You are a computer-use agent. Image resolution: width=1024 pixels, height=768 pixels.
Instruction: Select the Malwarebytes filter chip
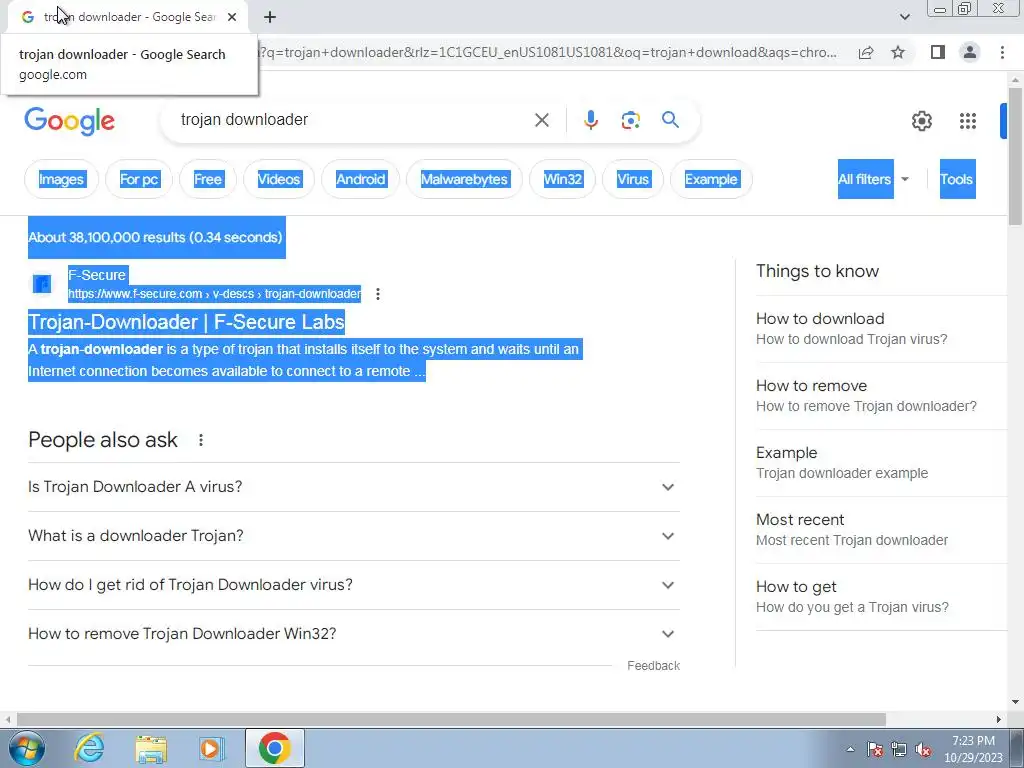pos(464,179)
